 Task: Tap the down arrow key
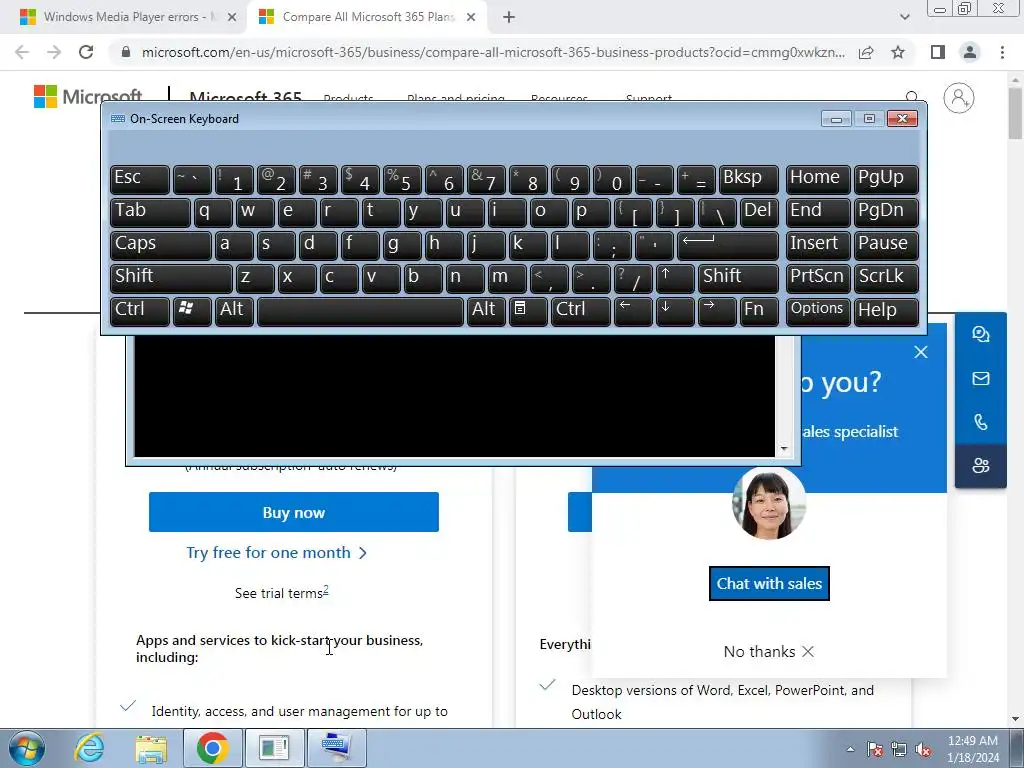pos(675,311)
